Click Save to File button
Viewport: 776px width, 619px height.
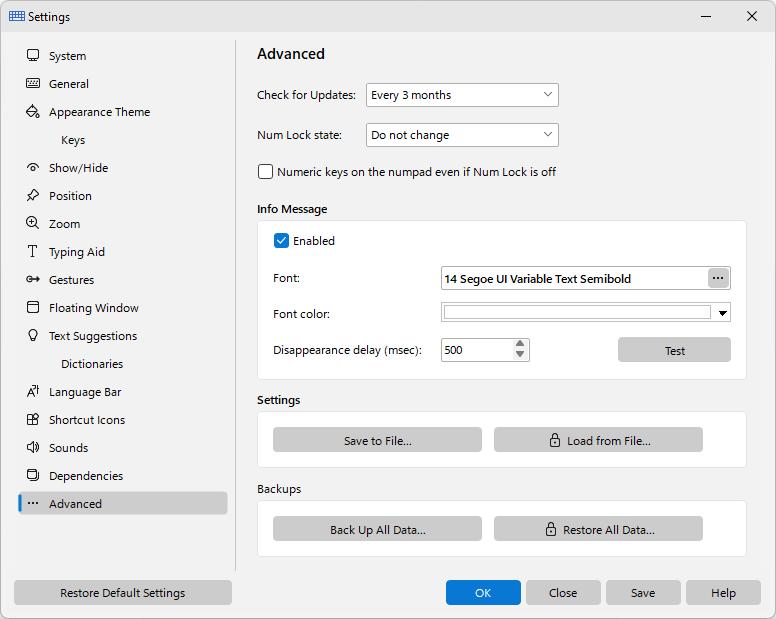(x=377, y=440)
